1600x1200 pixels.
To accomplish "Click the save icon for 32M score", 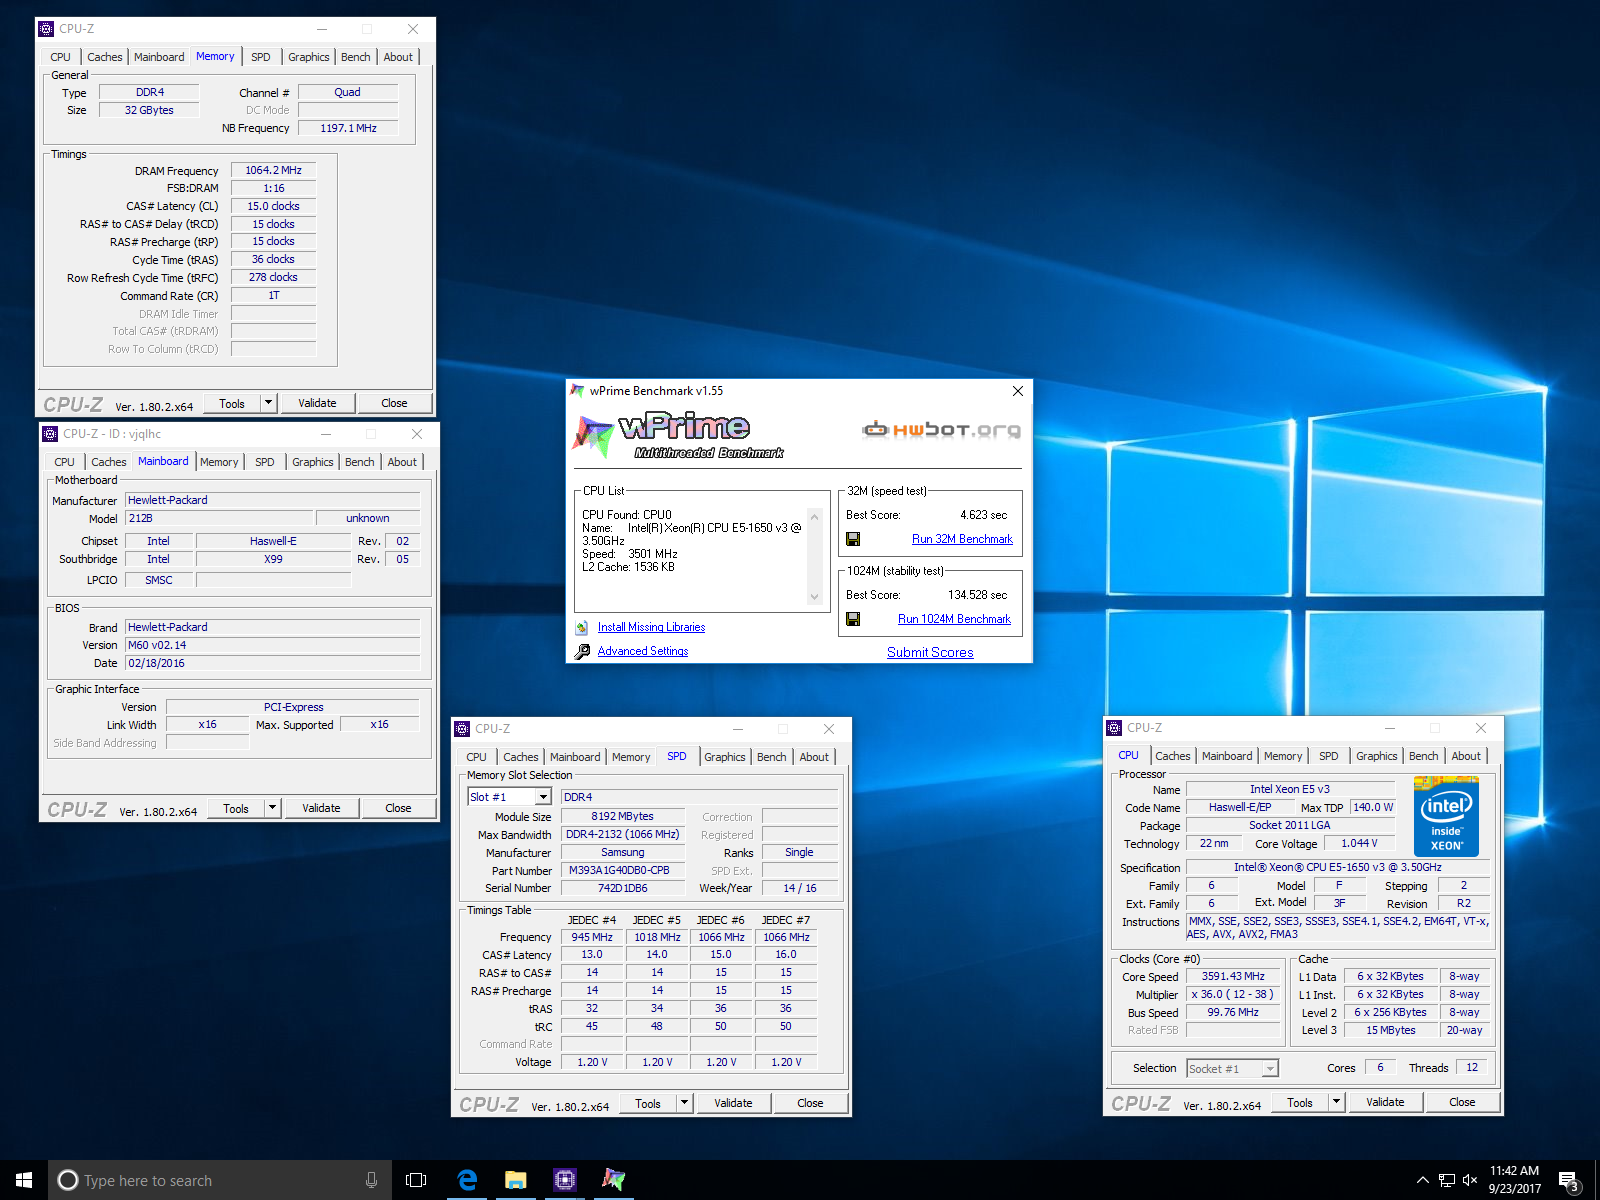I will click(x=853, y=539).
